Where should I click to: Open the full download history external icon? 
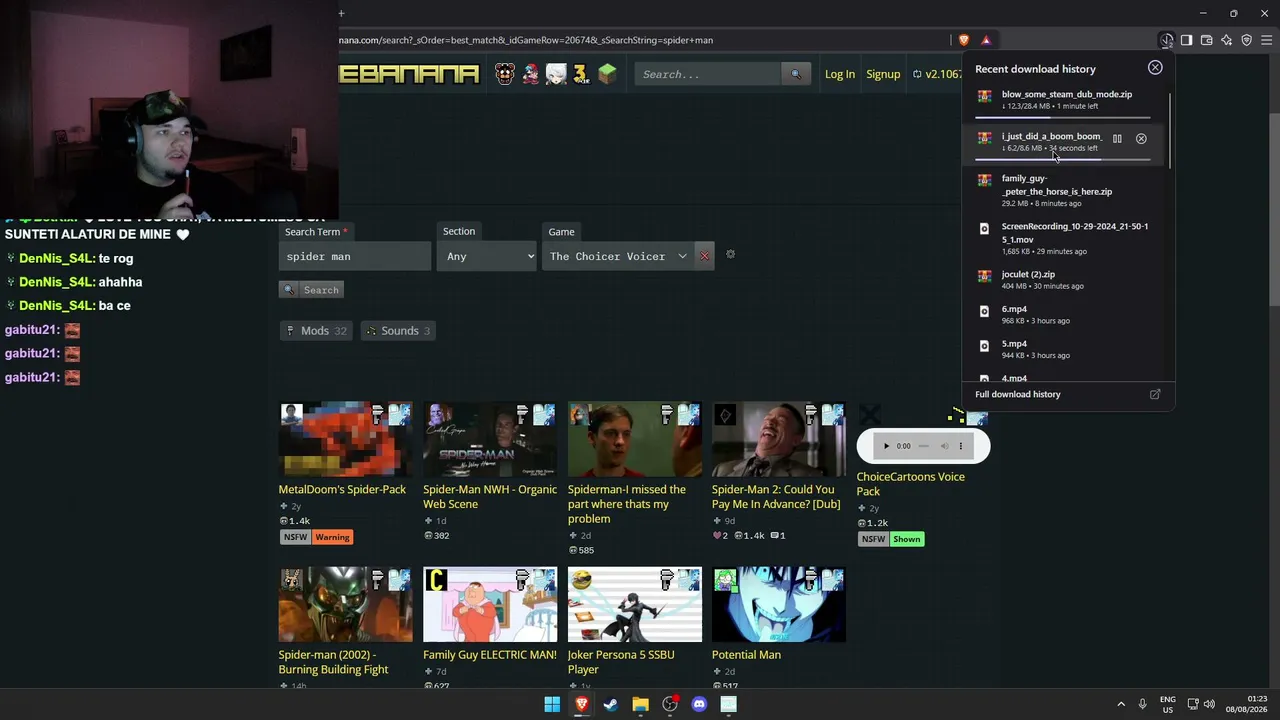click(x=1155, y=394)
